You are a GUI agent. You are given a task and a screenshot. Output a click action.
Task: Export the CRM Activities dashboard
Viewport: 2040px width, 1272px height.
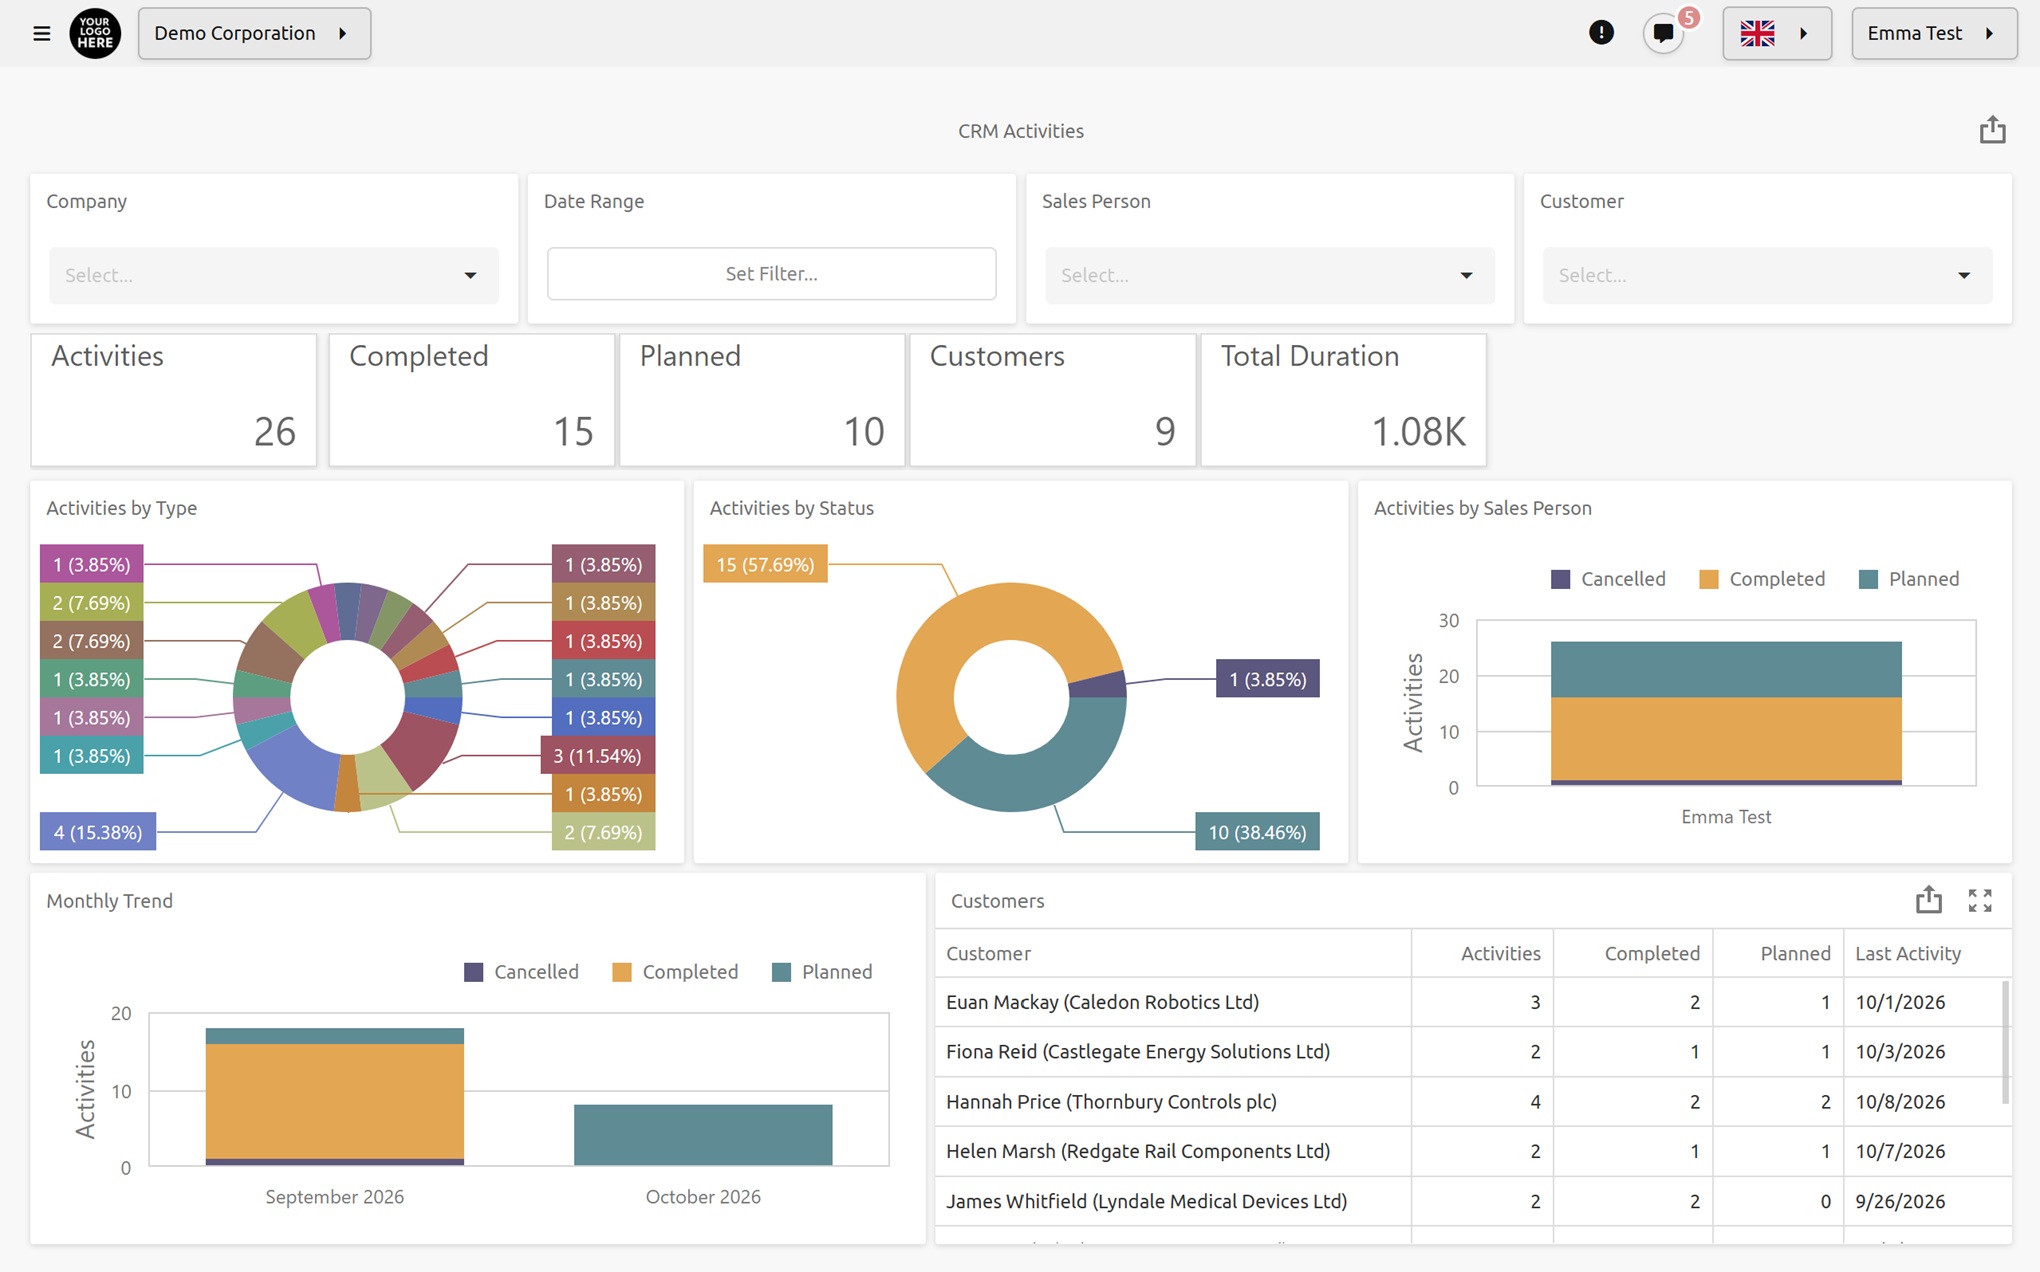tap(1992, 130)
